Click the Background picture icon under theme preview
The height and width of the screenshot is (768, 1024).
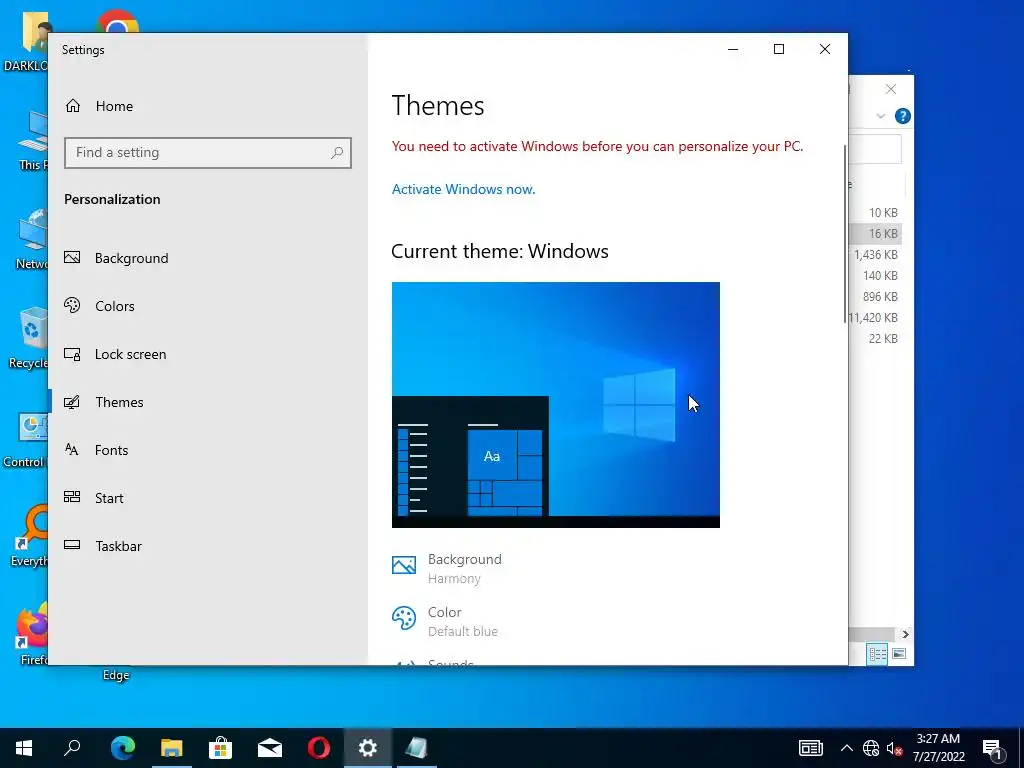pos(404,565)
